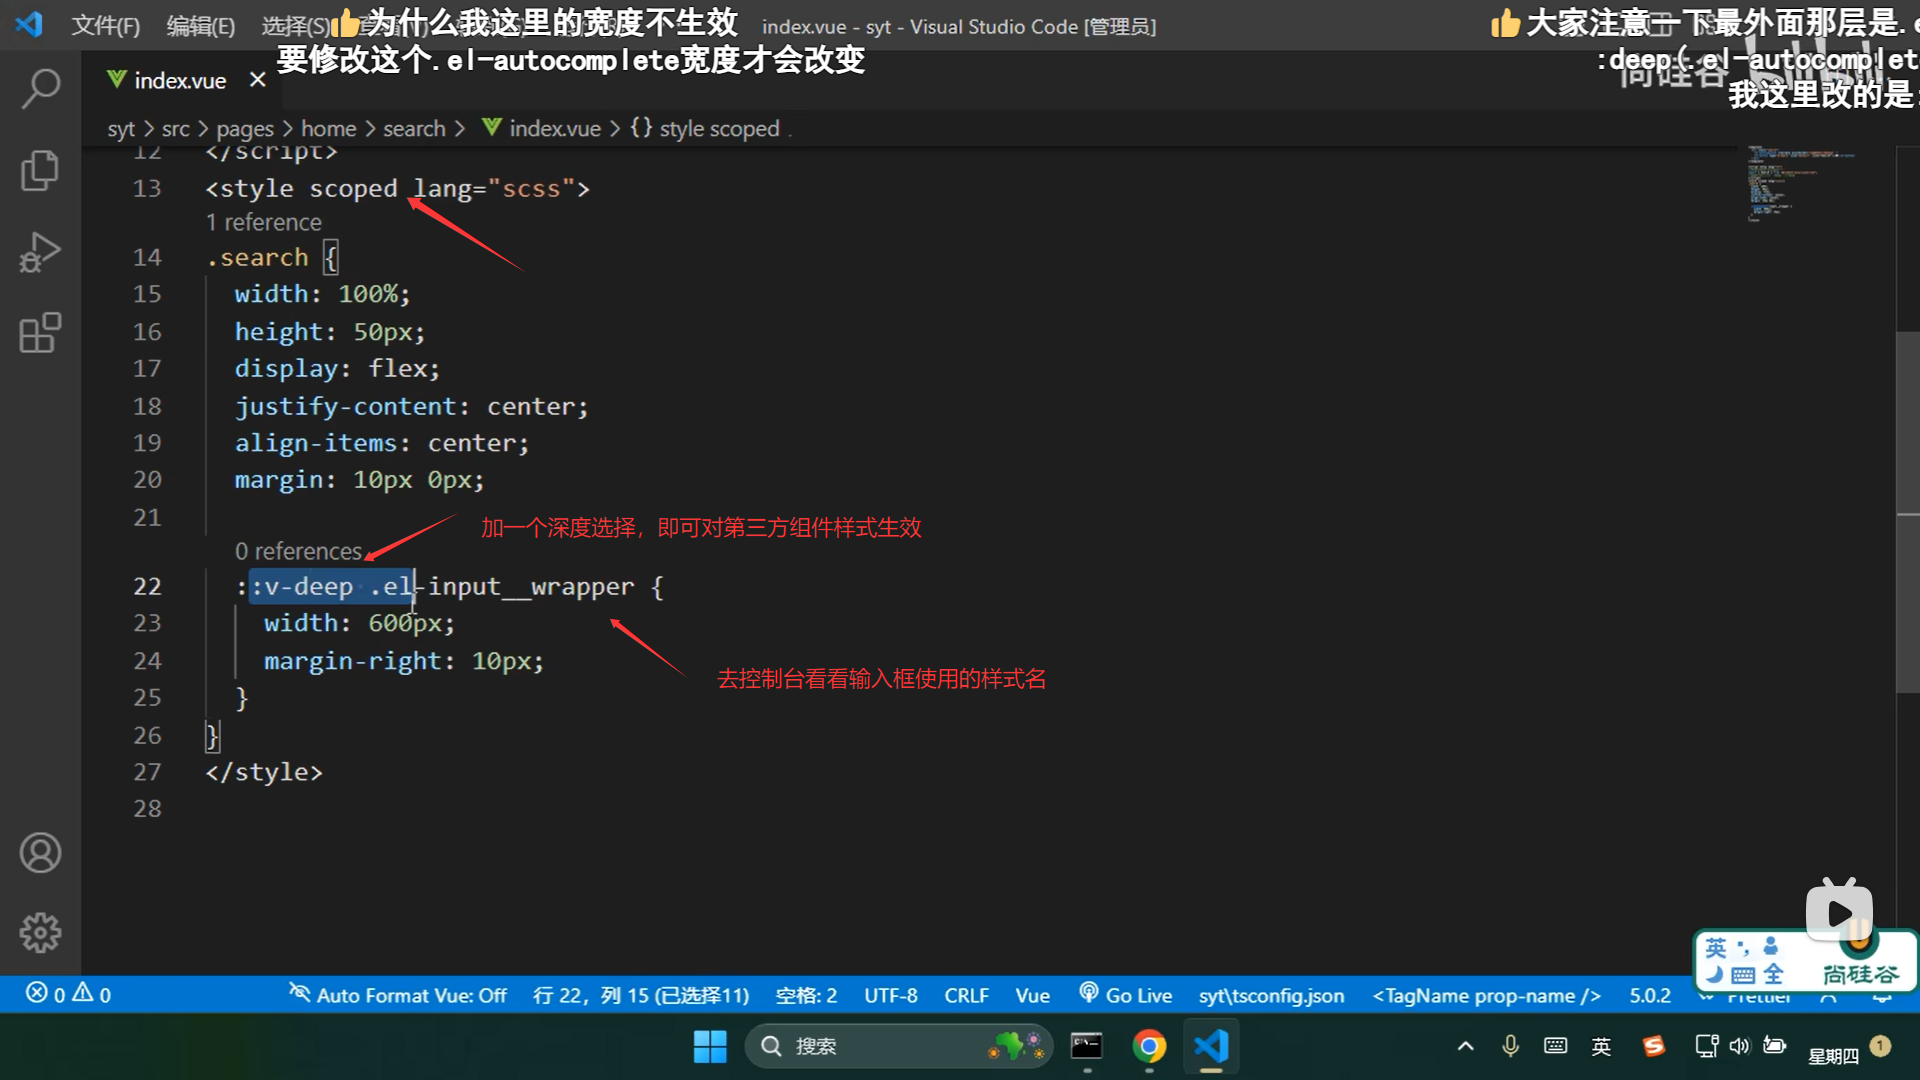Open the Vue language mode picker
Viewport: 1920px width, 1080px height.
[x=1032, y=995]
